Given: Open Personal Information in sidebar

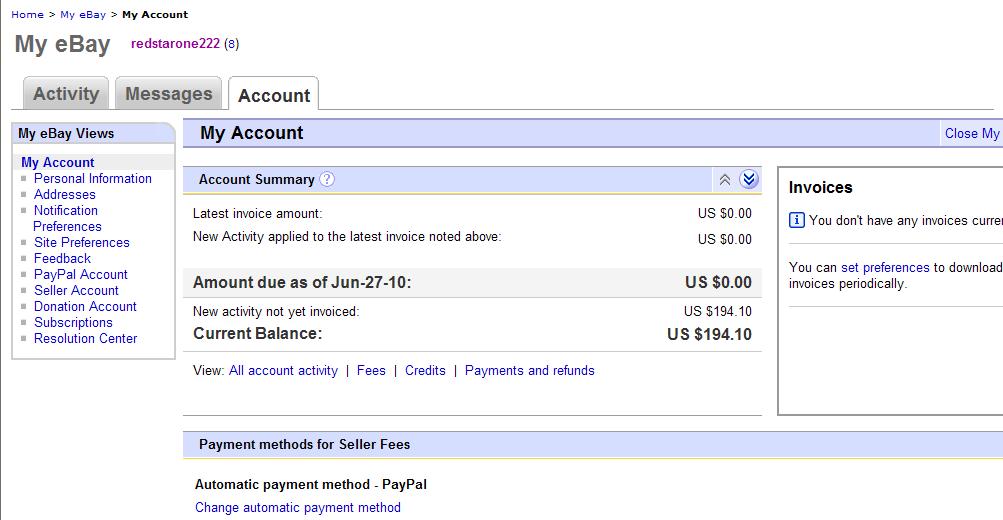Looking at the screenshot, I should pyautogui.click(x=93, y=178).
